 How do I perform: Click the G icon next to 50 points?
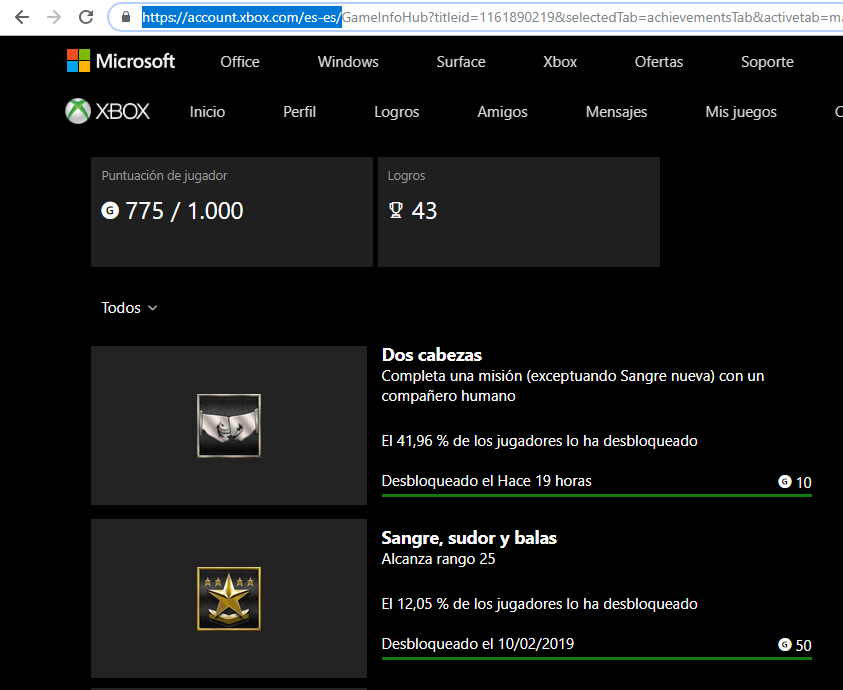(x=785, y=644)
